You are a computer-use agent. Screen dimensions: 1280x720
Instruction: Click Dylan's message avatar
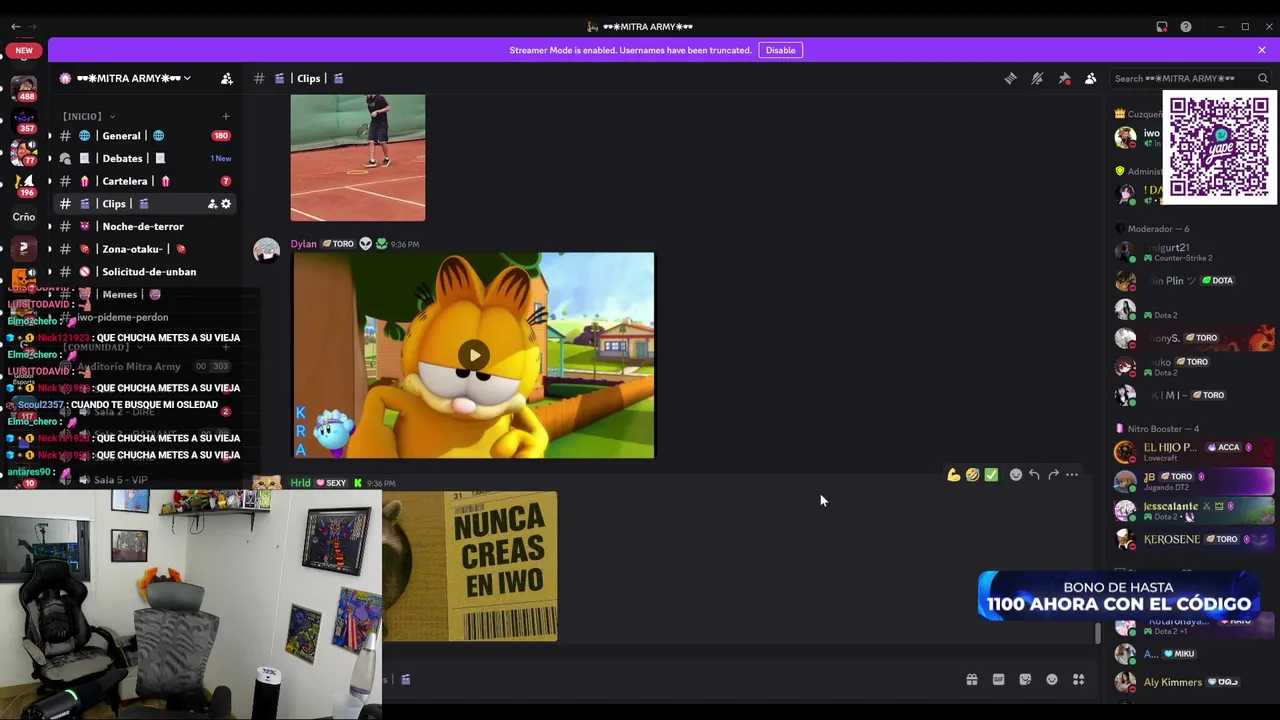coord(266,251)
